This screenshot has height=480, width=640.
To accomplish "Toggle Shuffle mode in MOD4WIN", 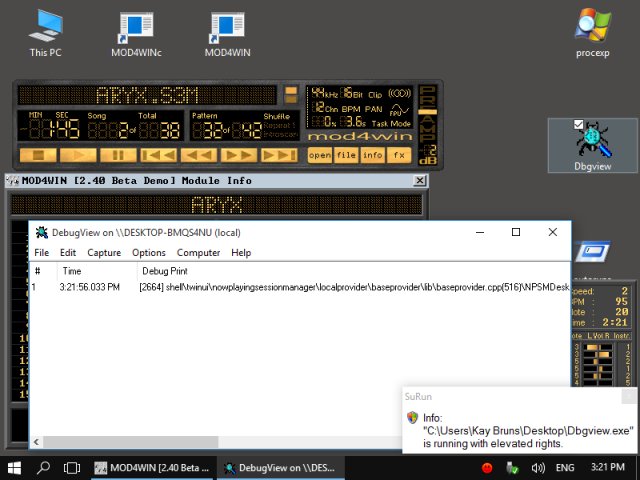I will click(x=276, y=116).
